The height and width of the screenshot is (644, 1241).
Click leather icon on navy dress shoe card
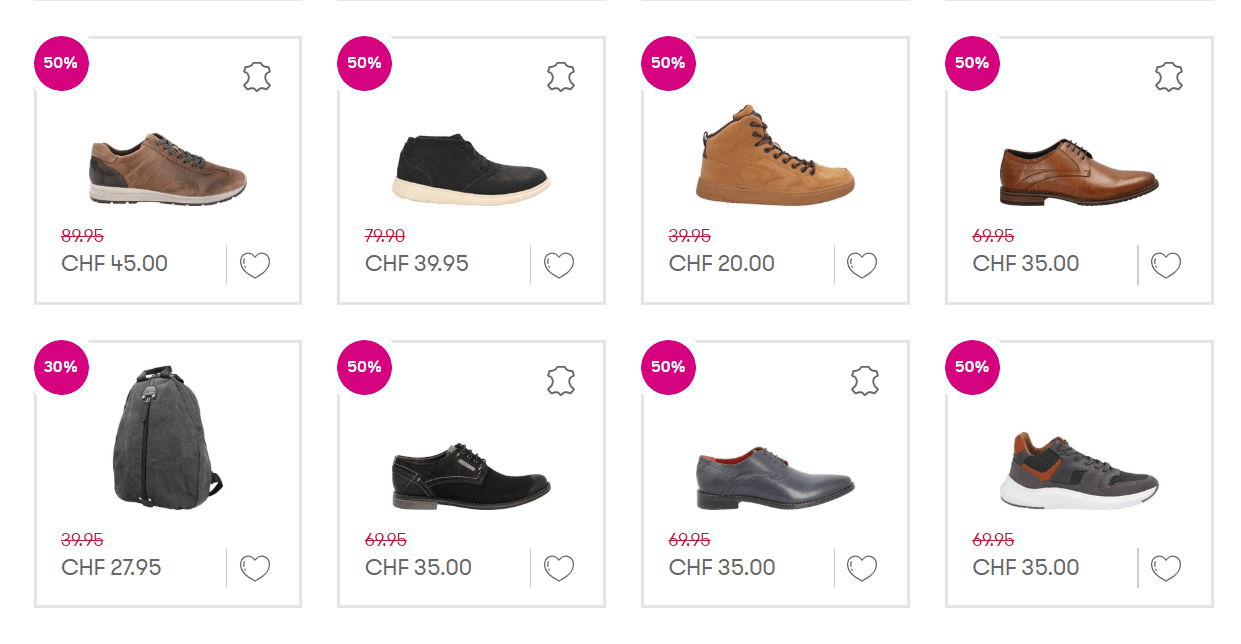tap(864, 381)
